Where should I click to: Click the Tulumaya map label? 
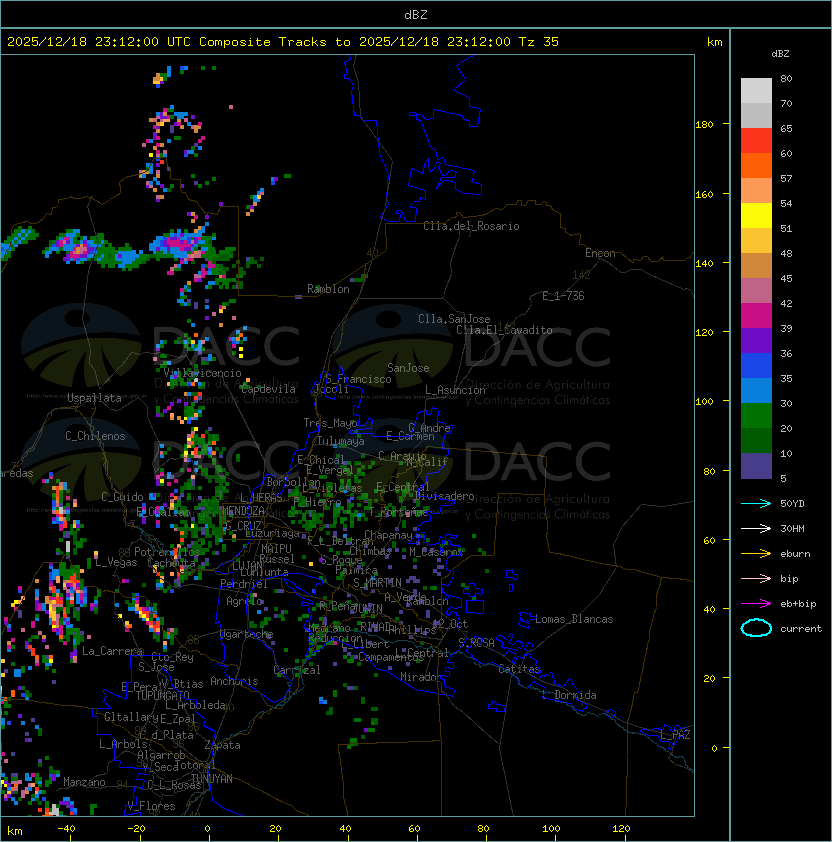341,441
